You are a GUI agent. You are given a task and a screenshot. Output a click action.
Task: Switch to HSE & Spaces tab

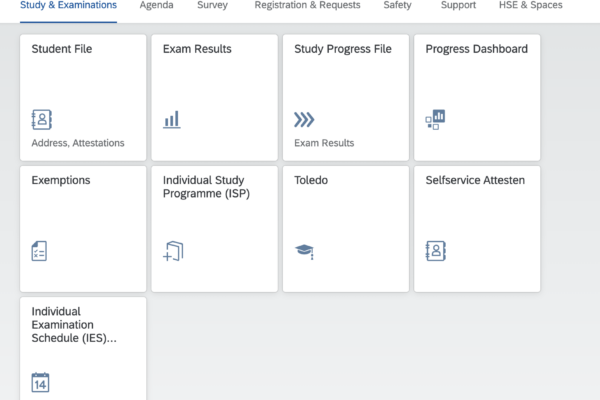point(530,5)
